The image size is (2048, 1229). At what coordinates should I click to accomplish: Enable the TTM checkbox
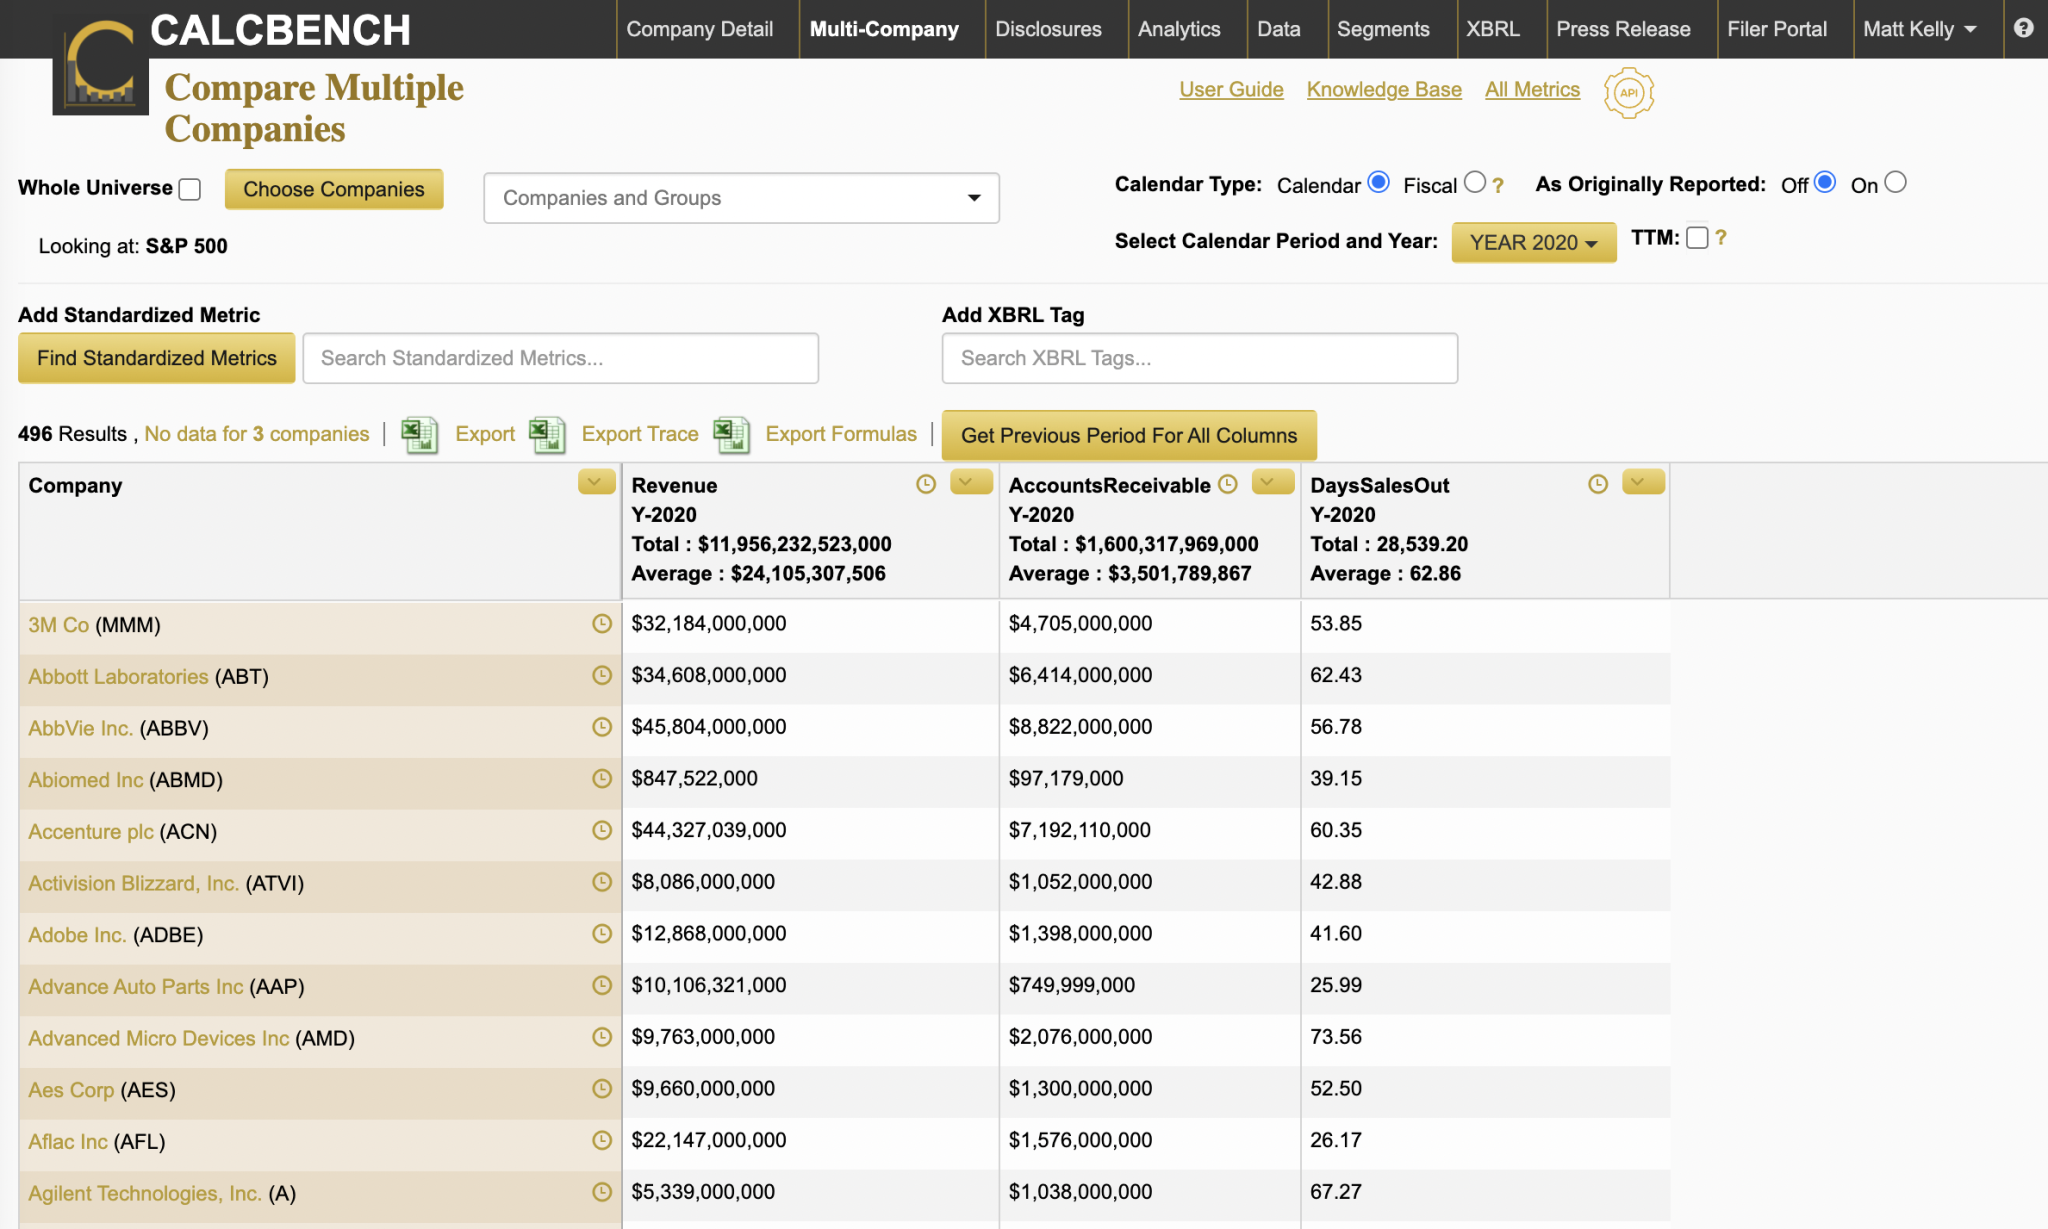pyautogui.click(x=1697, y=238)
